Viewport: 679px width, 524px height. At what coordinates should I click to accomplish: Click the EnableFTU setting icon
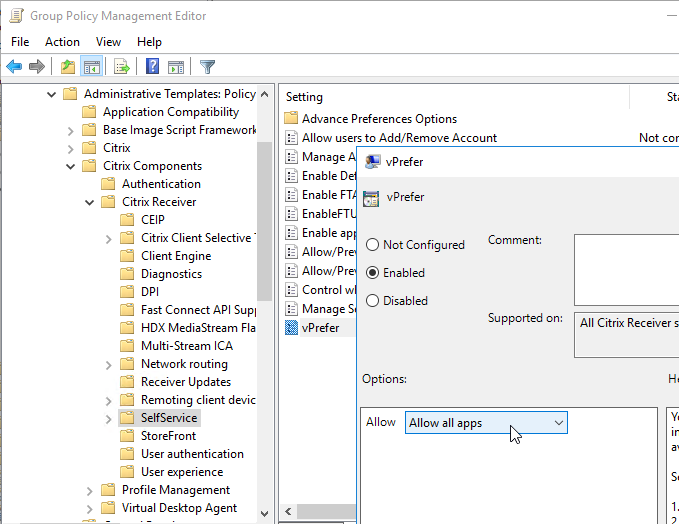click(291, 213)
